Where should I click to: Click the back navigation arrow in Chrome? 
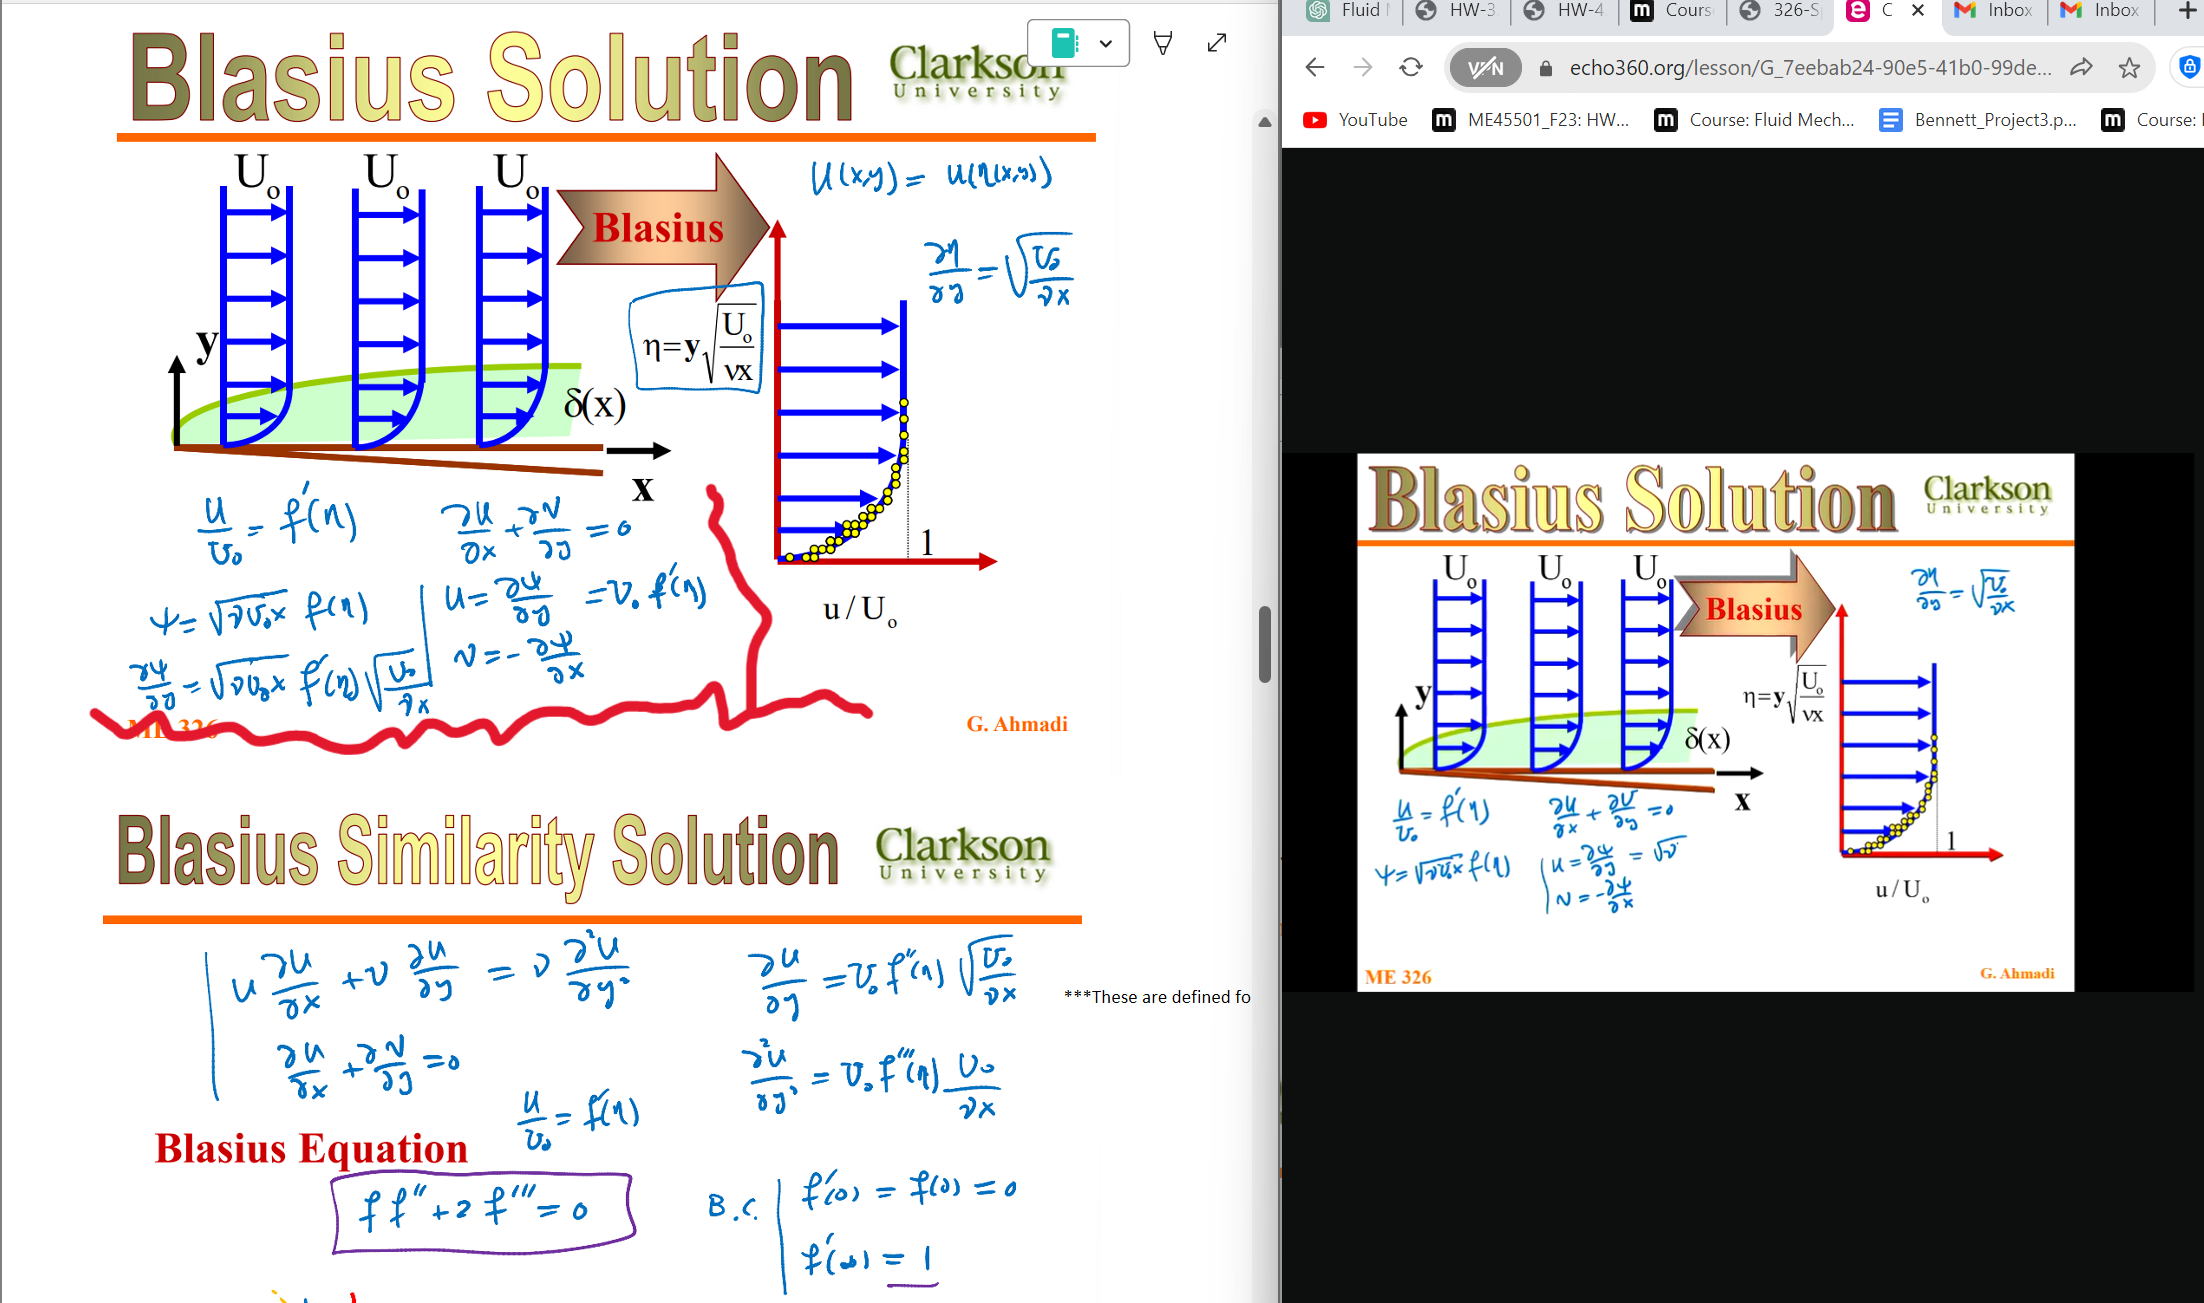pos(1314,67)
